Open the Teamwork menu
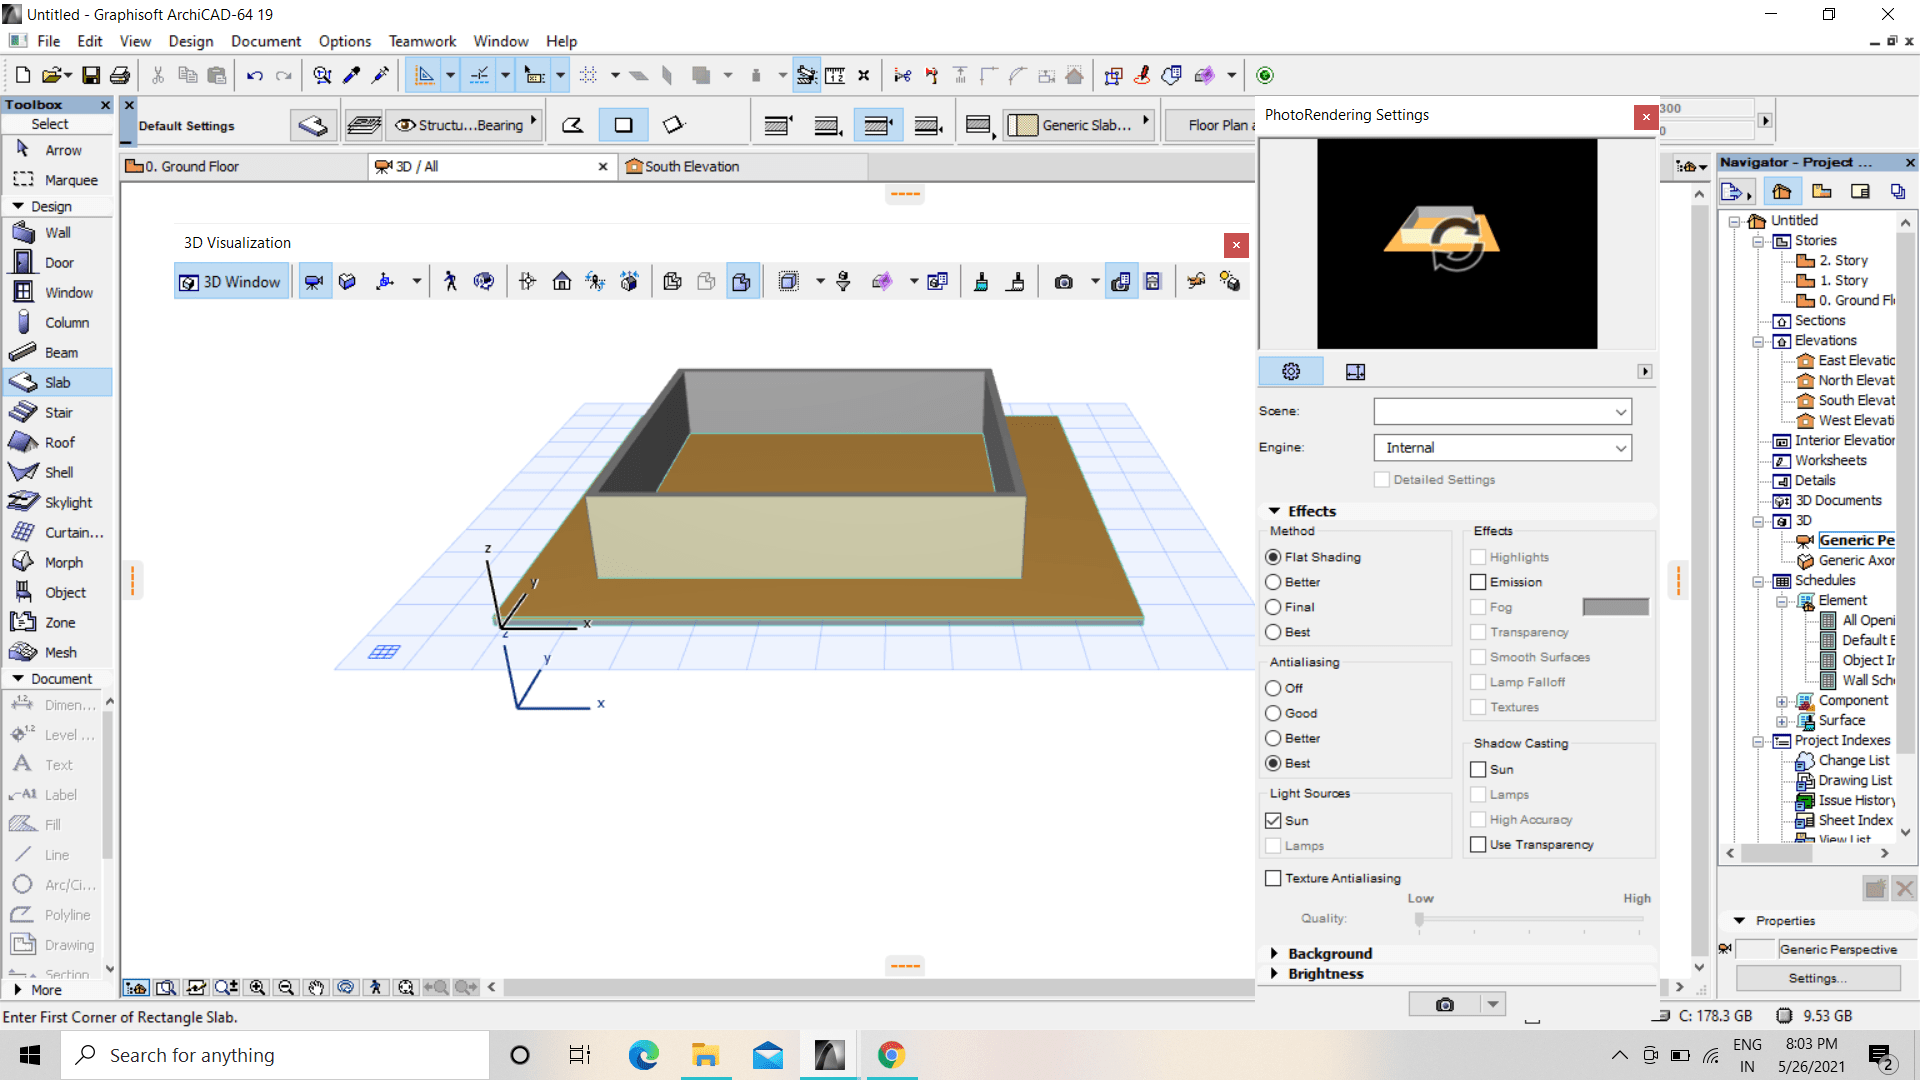Viewport: 1920px width, 1080px height. (x=422, y=41)
